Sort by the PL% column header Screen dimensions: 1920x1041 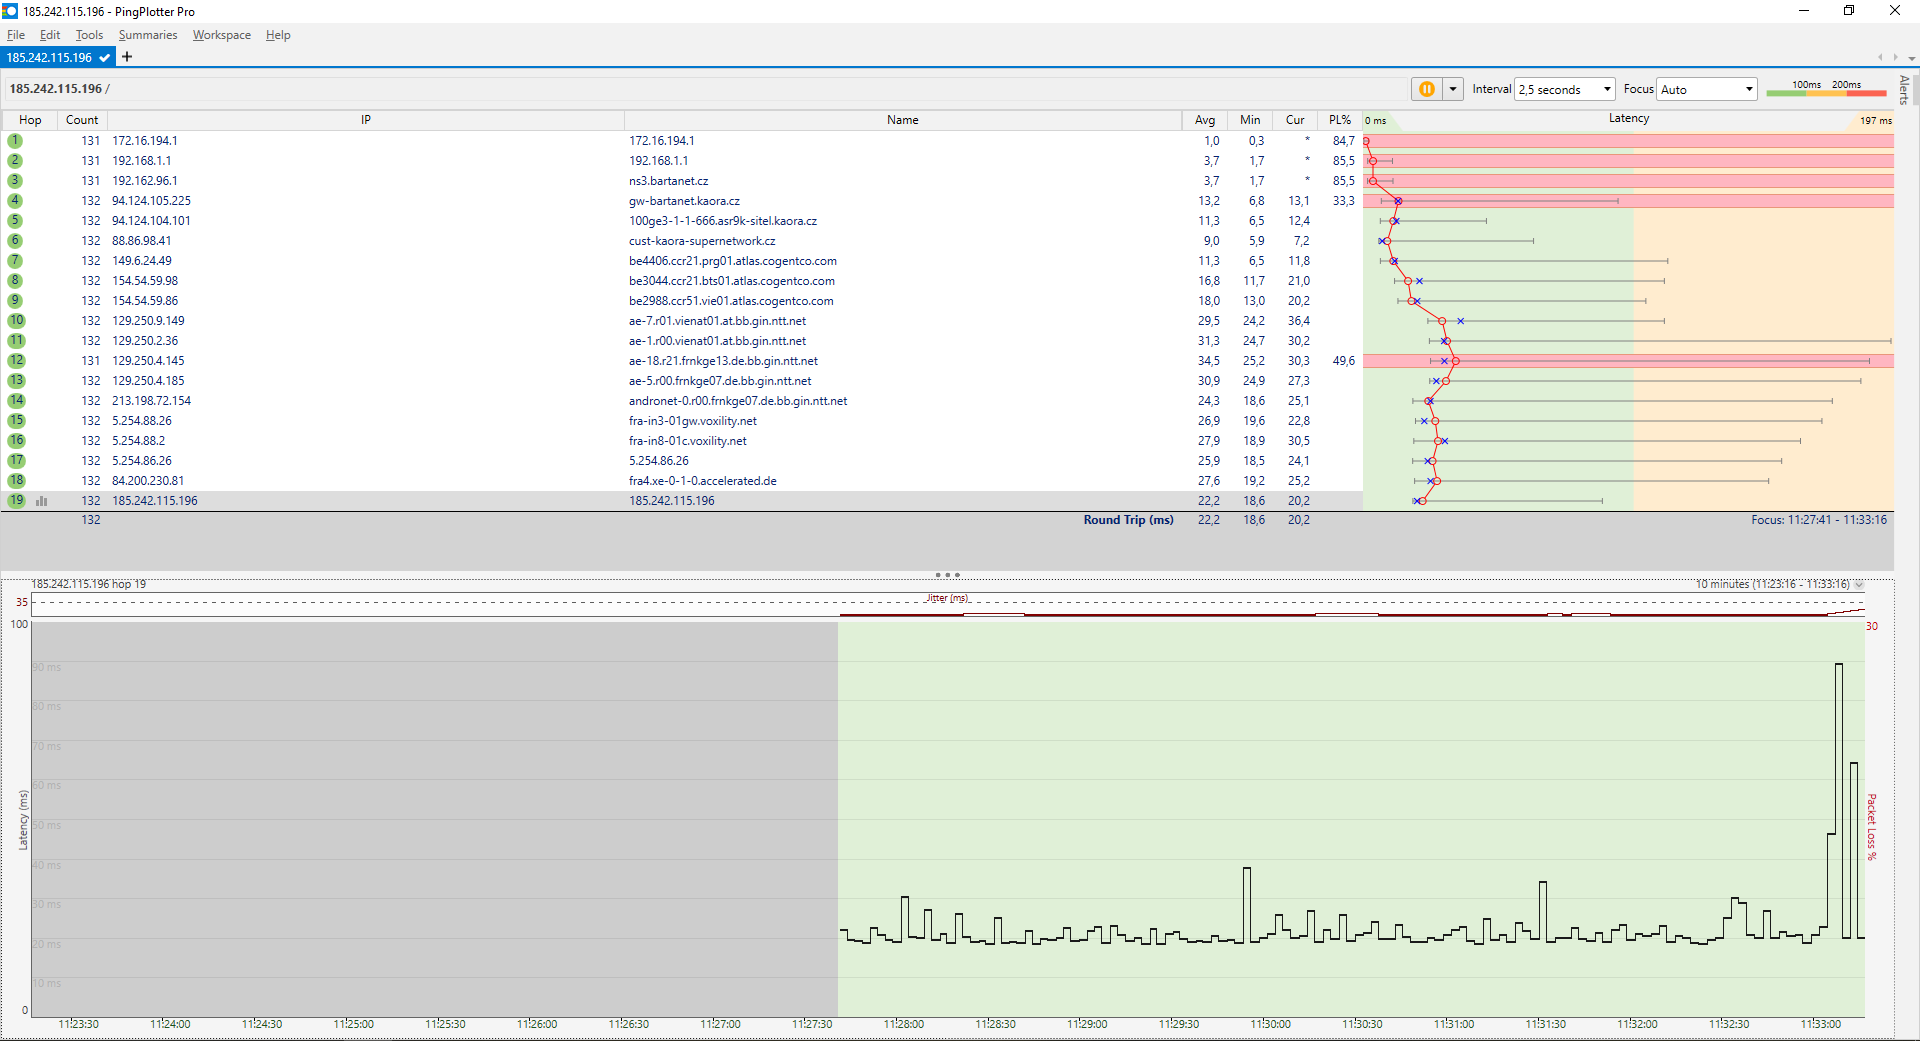(1339, 120)
